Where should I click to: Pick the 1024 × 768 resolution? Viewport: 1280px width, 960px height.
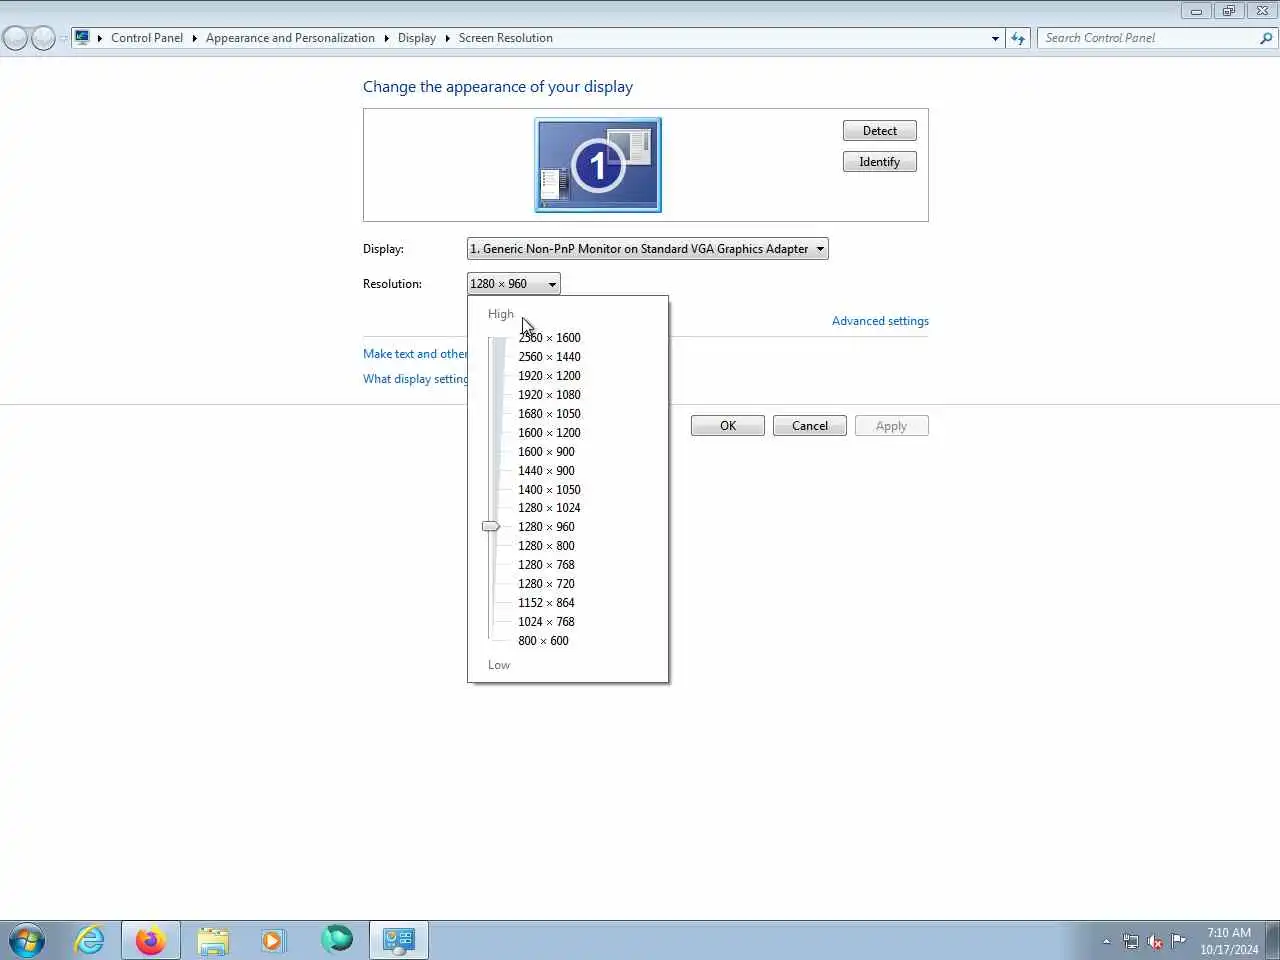coord(546,622)
